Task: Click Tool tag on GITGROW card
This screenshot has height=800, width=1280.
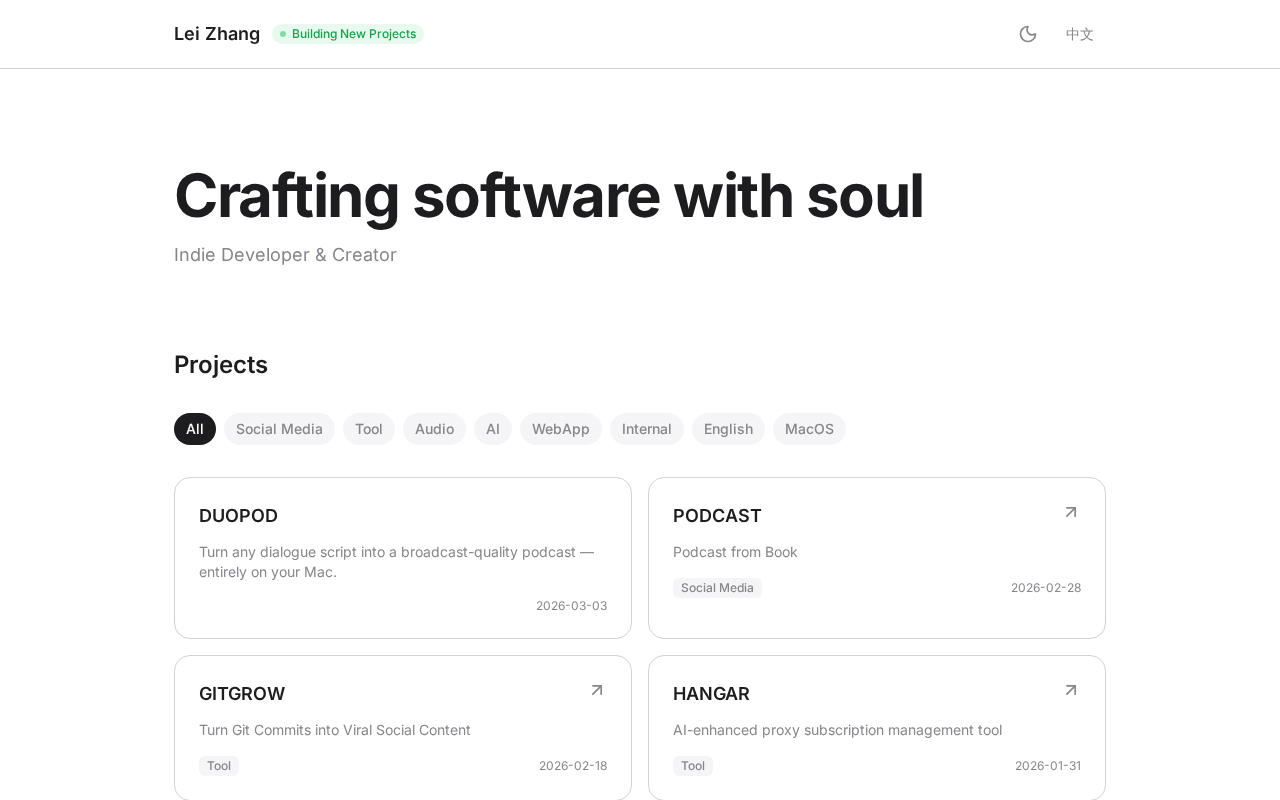Action: (x=219, y=766)
